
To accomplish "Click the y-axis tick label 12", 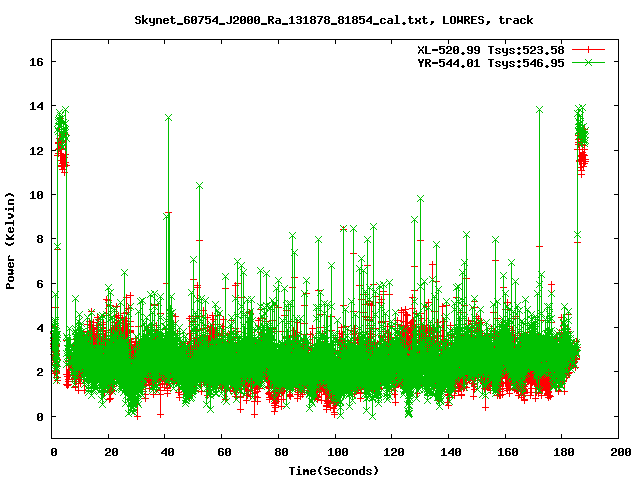I will click(x=36, y=151).
